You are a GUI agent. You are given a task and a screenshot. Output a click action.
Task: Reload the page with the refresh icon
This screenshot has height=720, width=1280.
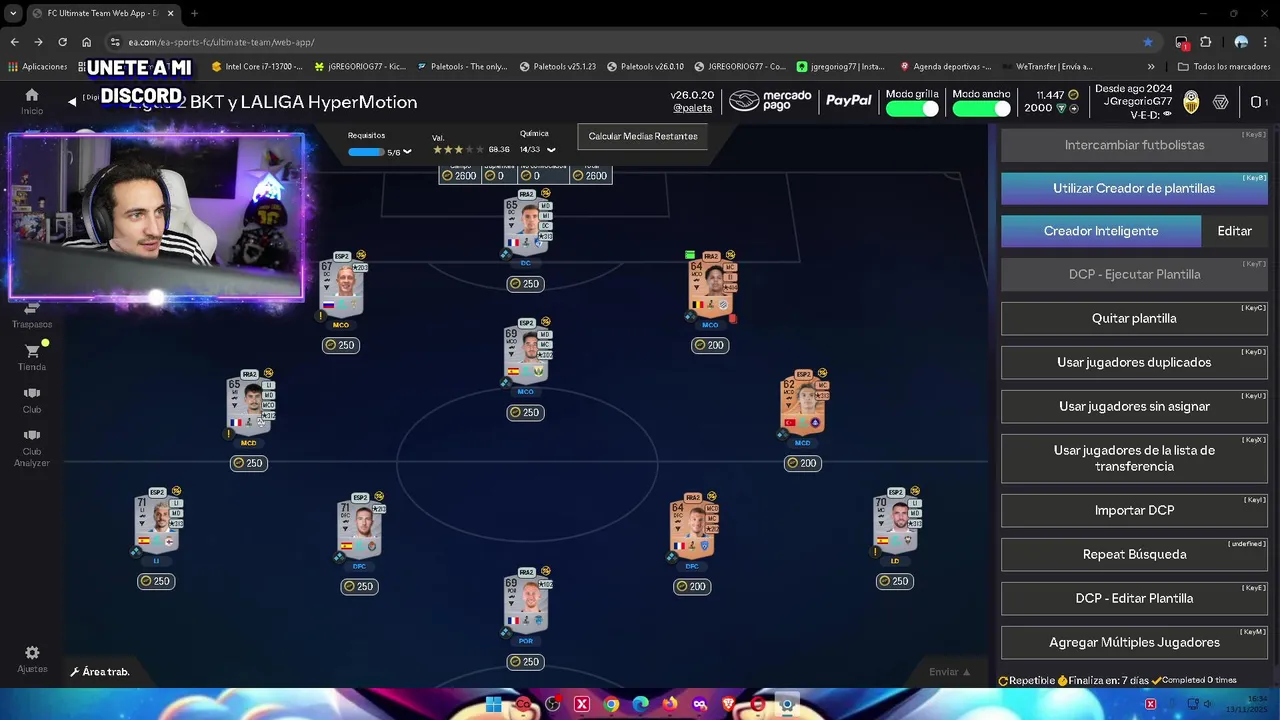62,42
